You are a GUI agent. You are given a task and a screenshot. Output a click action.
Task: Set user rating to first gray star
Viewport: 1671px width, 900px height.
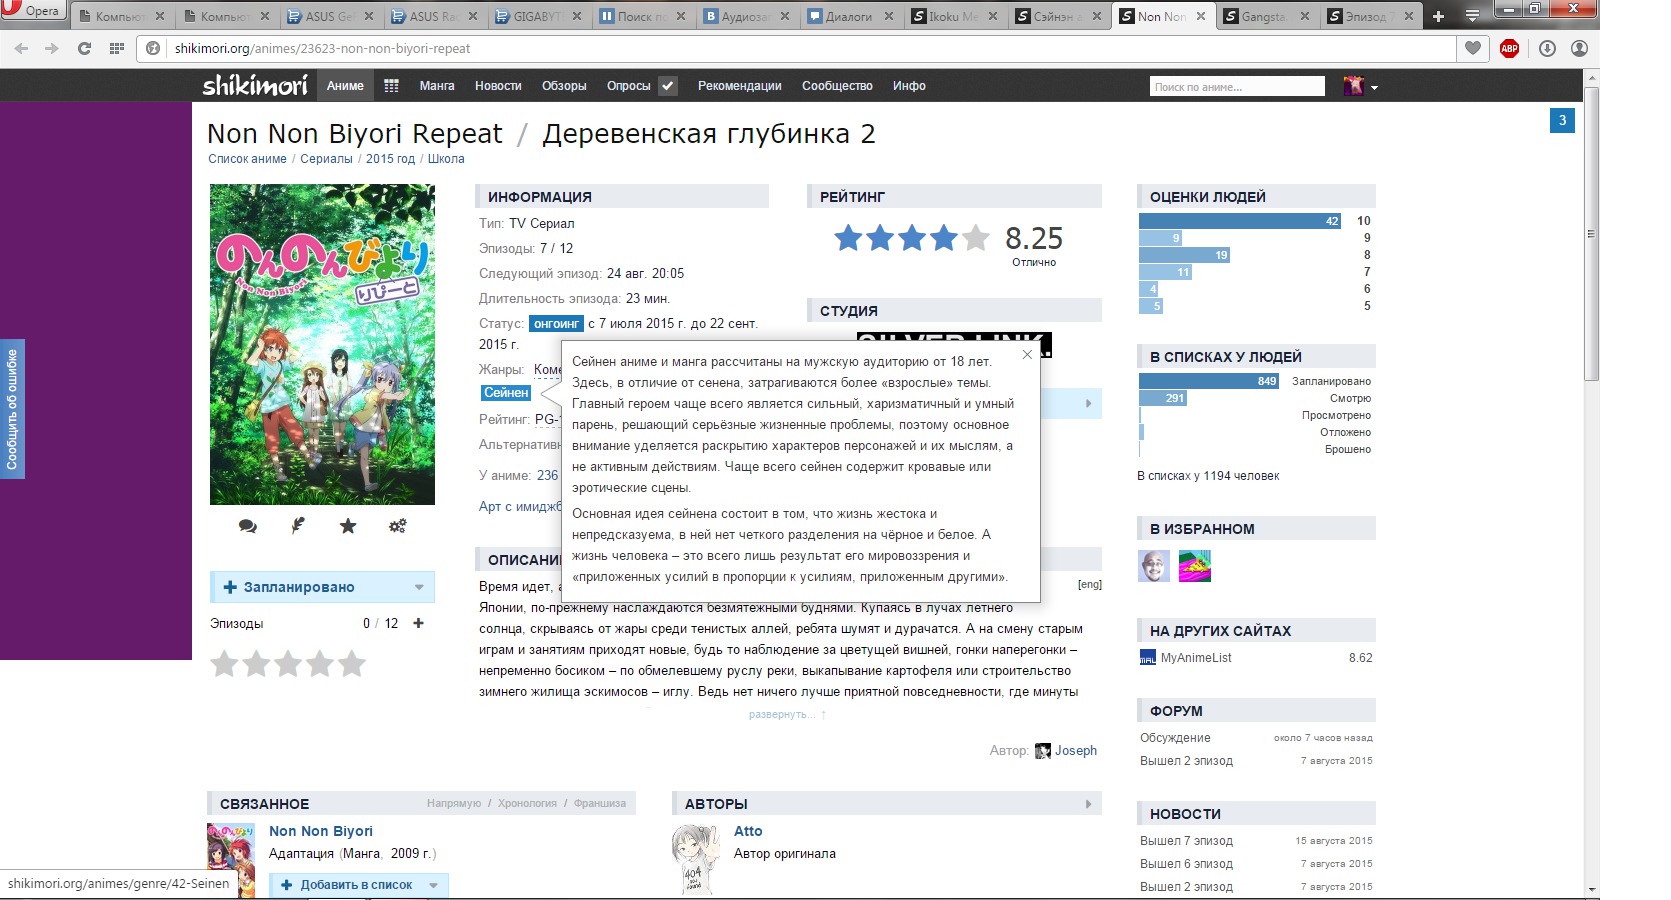point(225,664)
